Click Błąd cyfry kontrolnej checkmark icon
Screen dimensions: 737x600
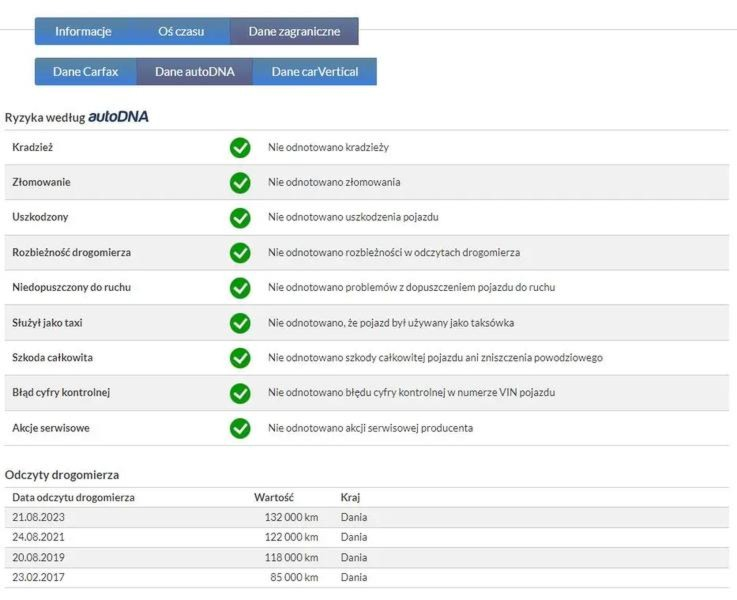tap(240, 393)
